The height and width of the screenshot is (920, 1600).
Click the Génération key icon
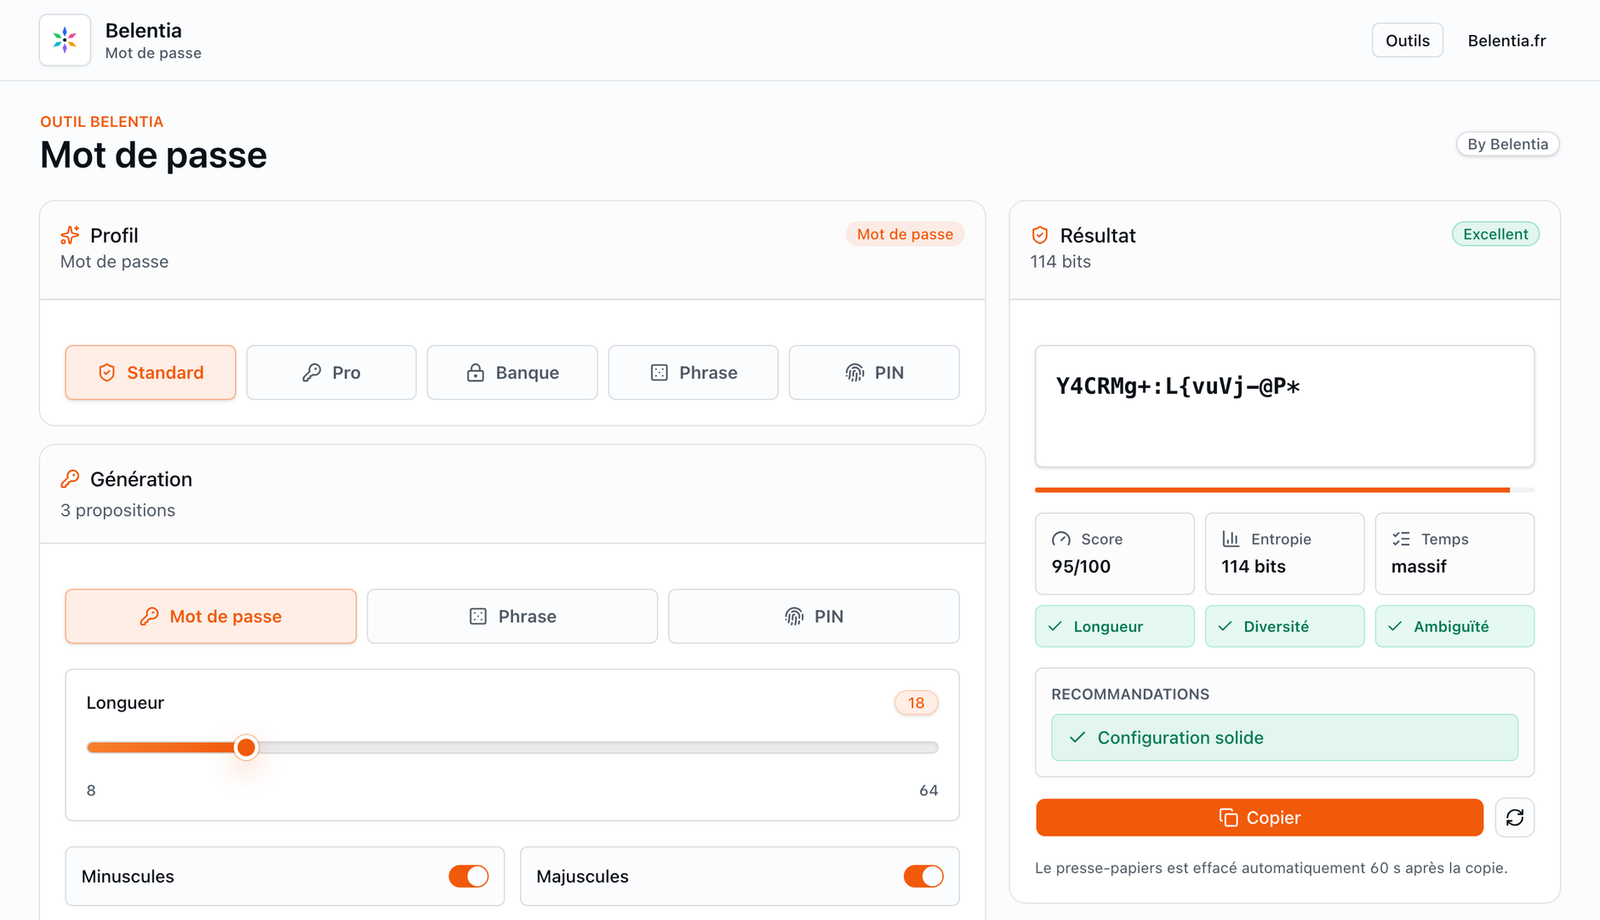tap(70, 479)
